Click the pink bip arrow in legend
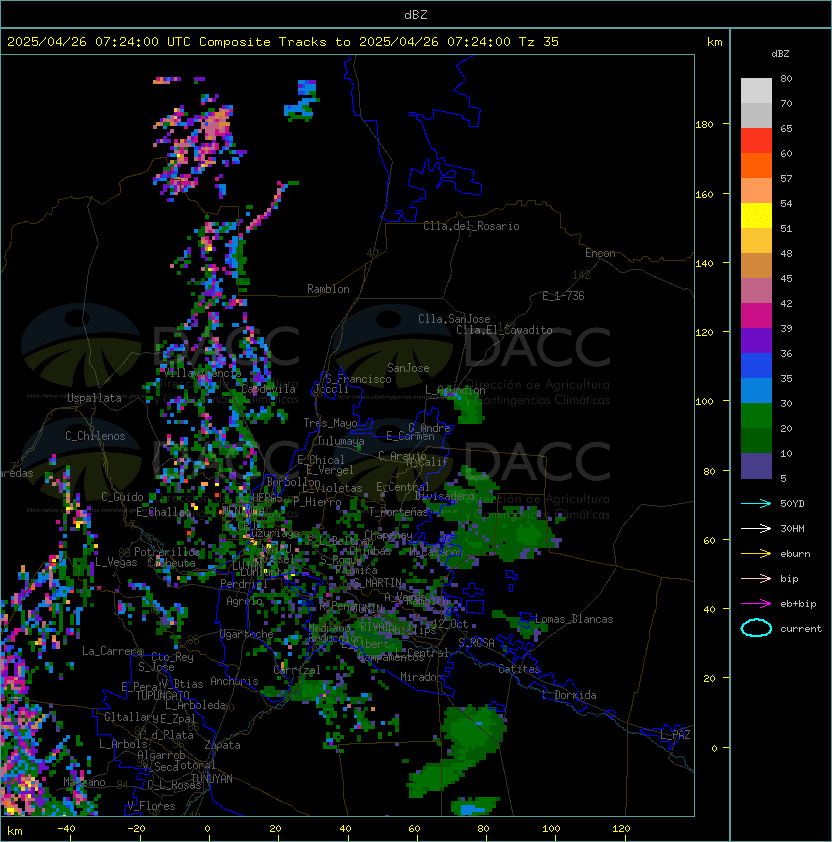Screen dimensions: 832x842 click(x=756, y=578)
